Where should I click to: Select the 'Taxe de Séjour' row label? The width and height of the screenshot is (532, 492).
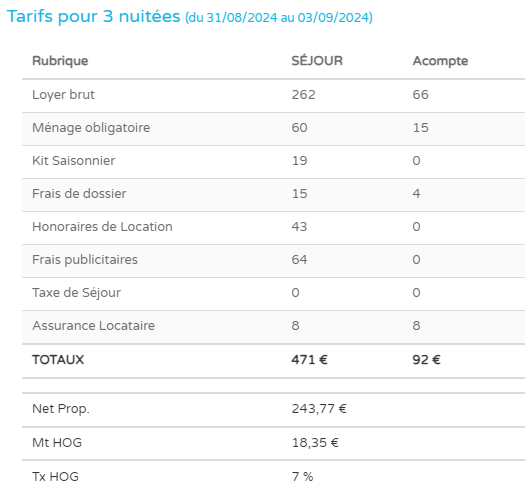point(76,292)
